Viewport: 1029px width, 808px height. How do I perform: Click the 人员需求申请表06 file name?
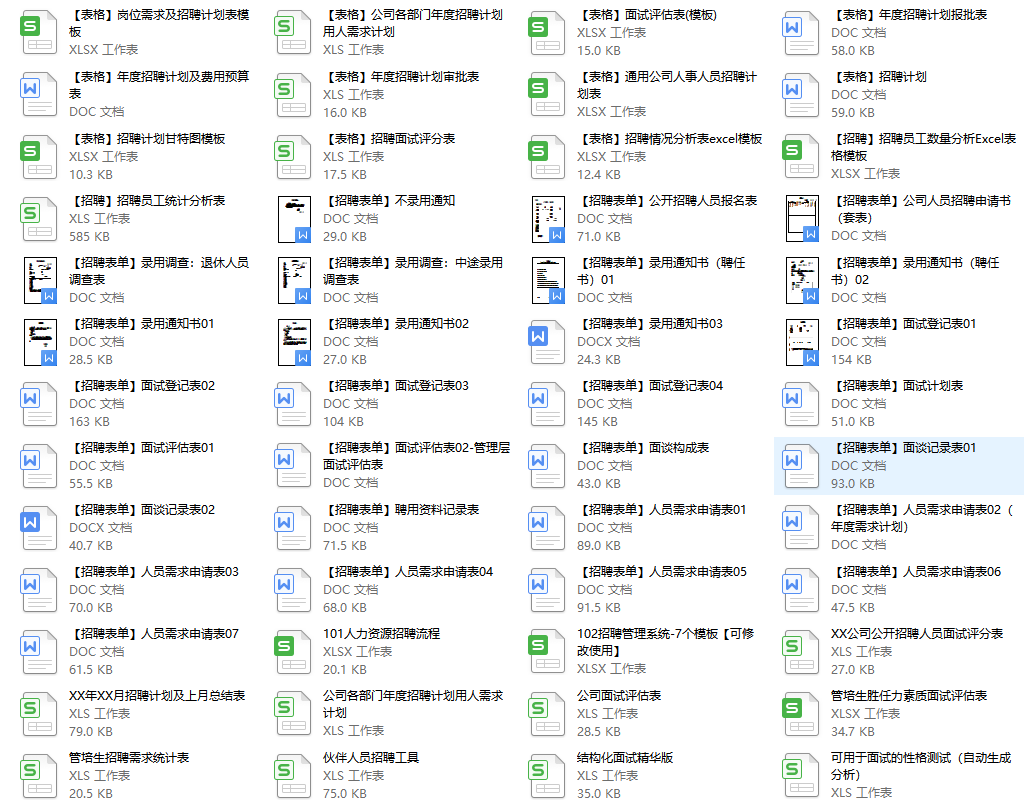coord(916,572)
